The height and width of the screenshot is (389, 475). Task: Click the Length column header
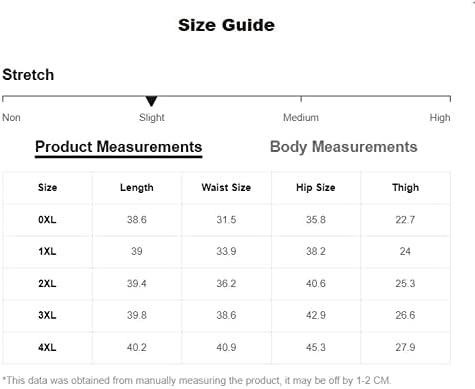point(137,188)
